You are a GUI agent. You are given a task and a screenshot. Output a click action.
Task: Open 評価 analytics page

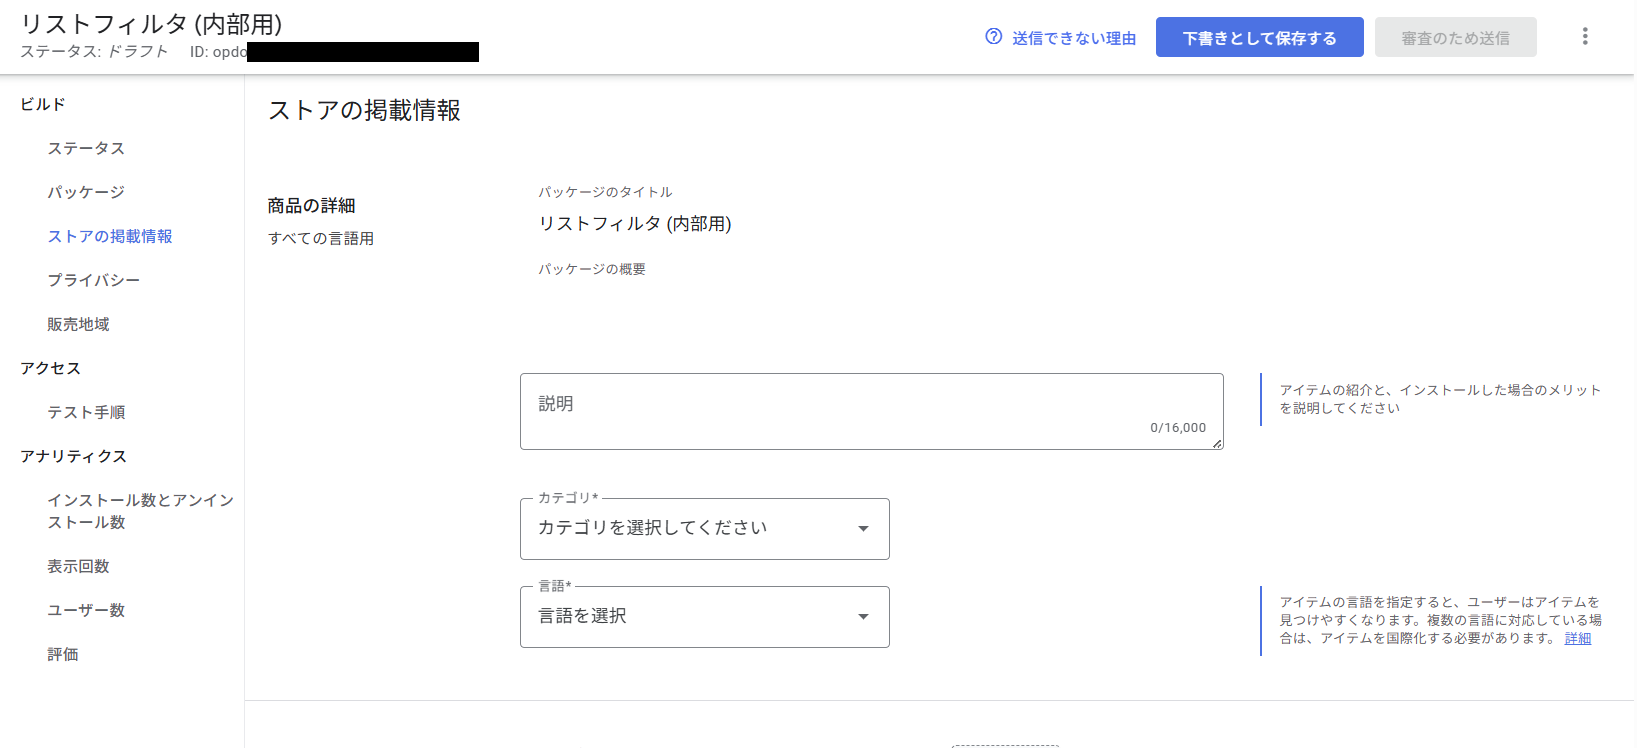pyautogui.click(x=63, y=654)
